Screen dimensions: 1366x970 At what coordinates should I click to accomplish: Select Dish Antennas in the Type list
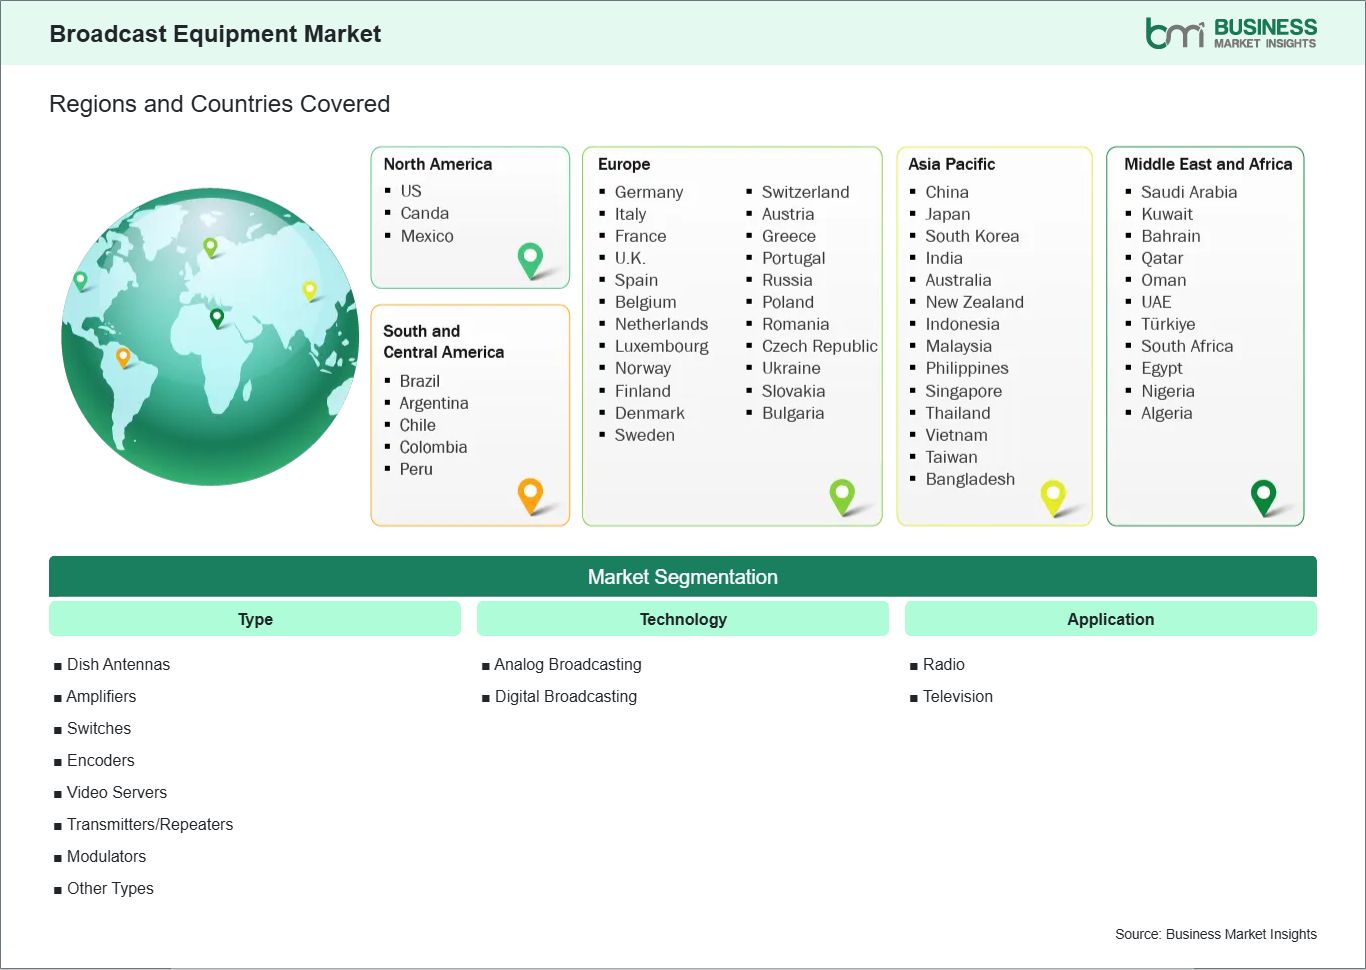pyautogui.click(x=118, y=664)
